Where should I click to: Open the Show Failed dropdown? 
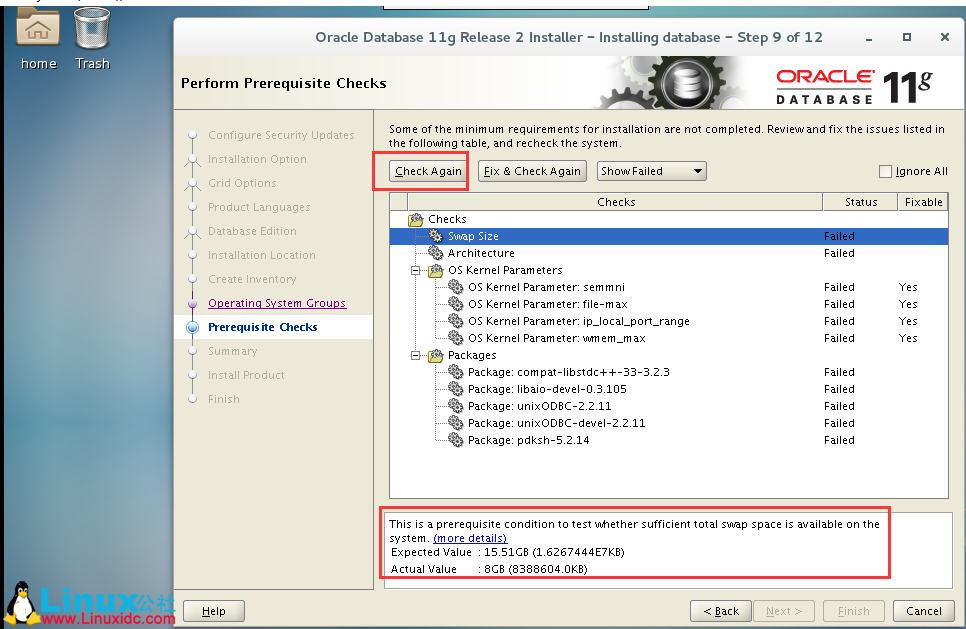point(651,171)
